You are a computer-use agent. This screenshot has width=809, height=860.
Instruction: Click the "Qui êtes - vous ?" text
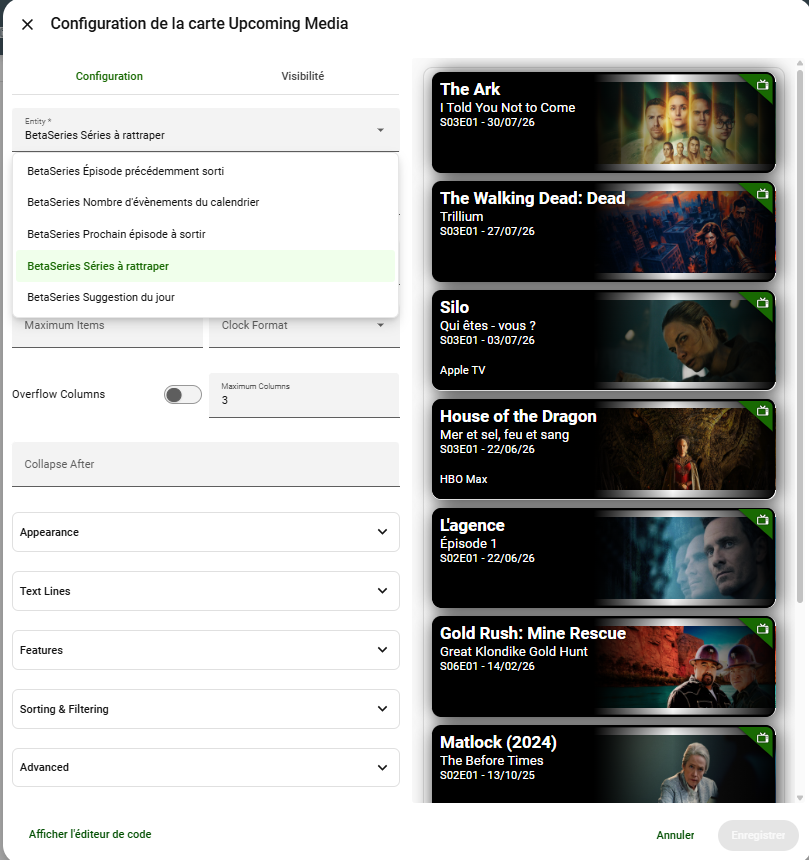click(x=488, y=326)
